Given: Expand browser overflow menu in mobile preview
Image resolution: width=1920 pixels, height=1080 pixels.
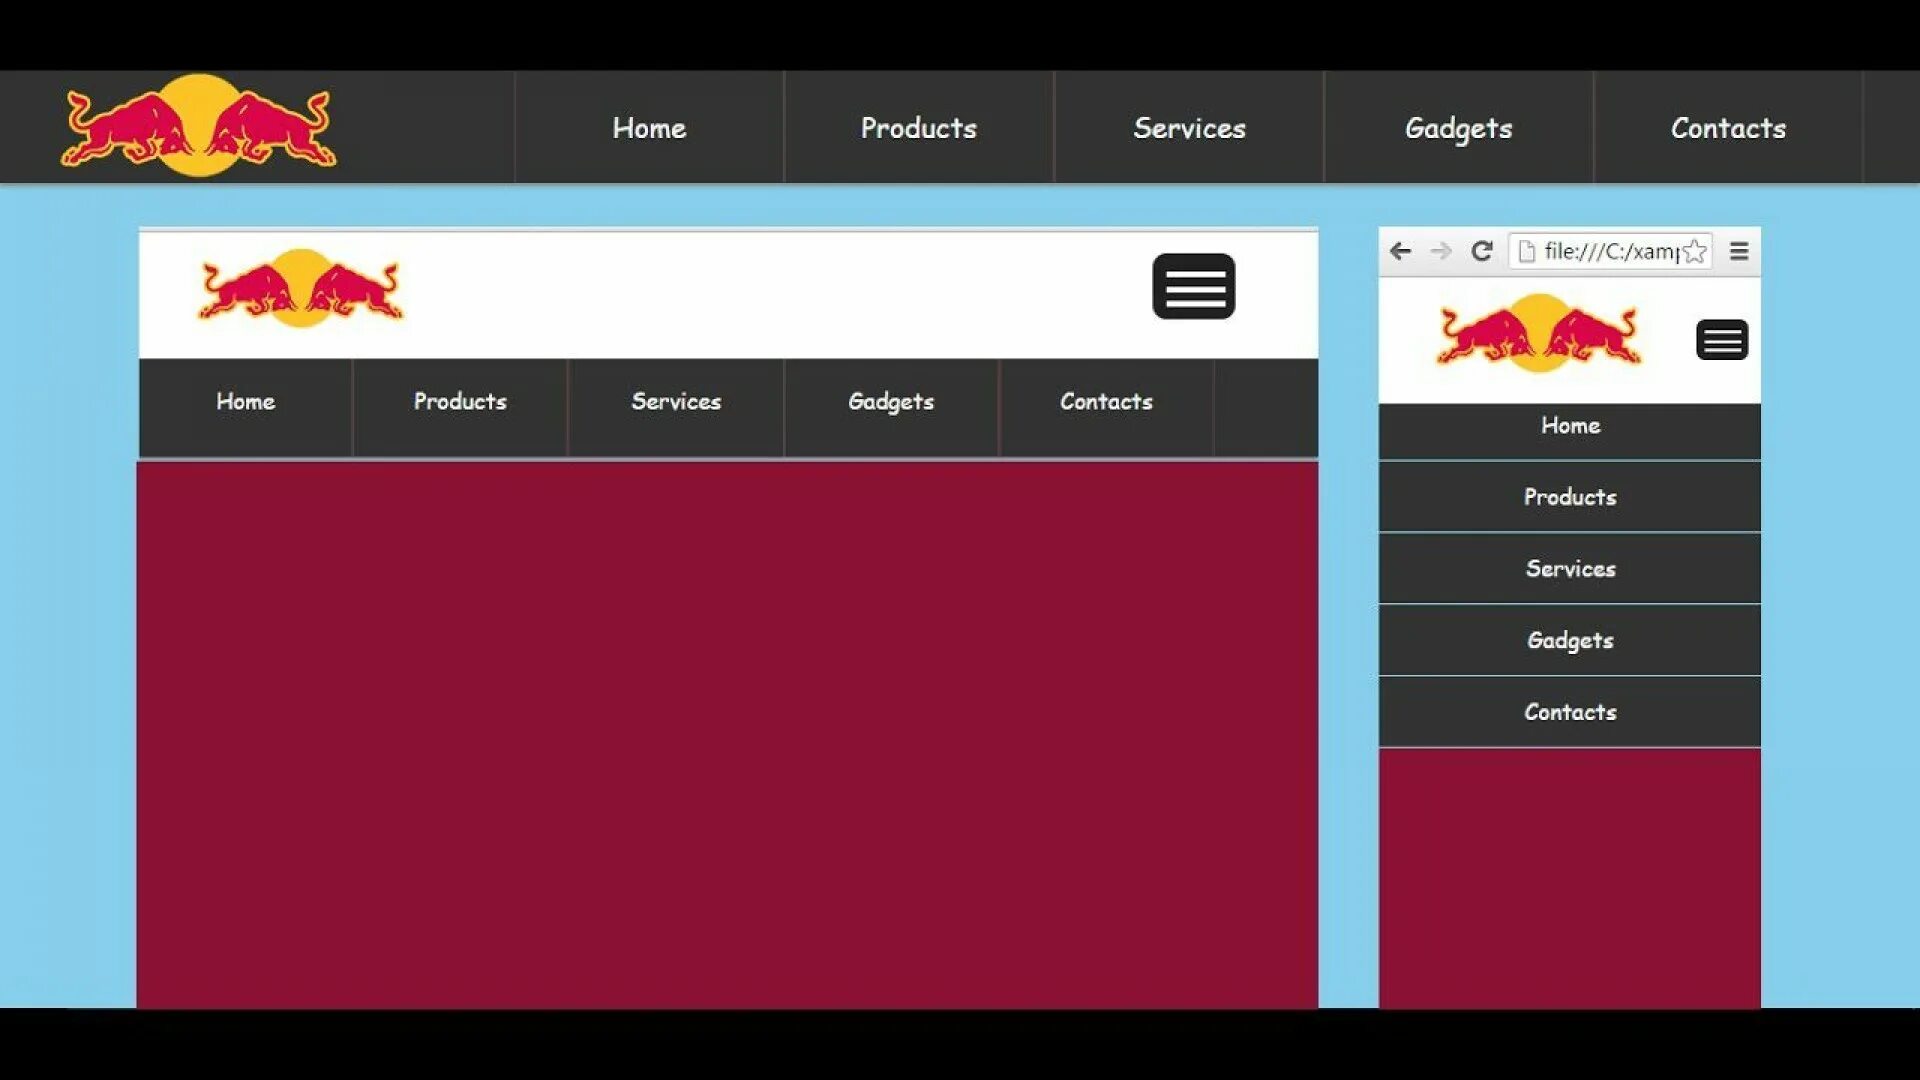Looking at the screenshot, I should click(x=1739, y=251).
